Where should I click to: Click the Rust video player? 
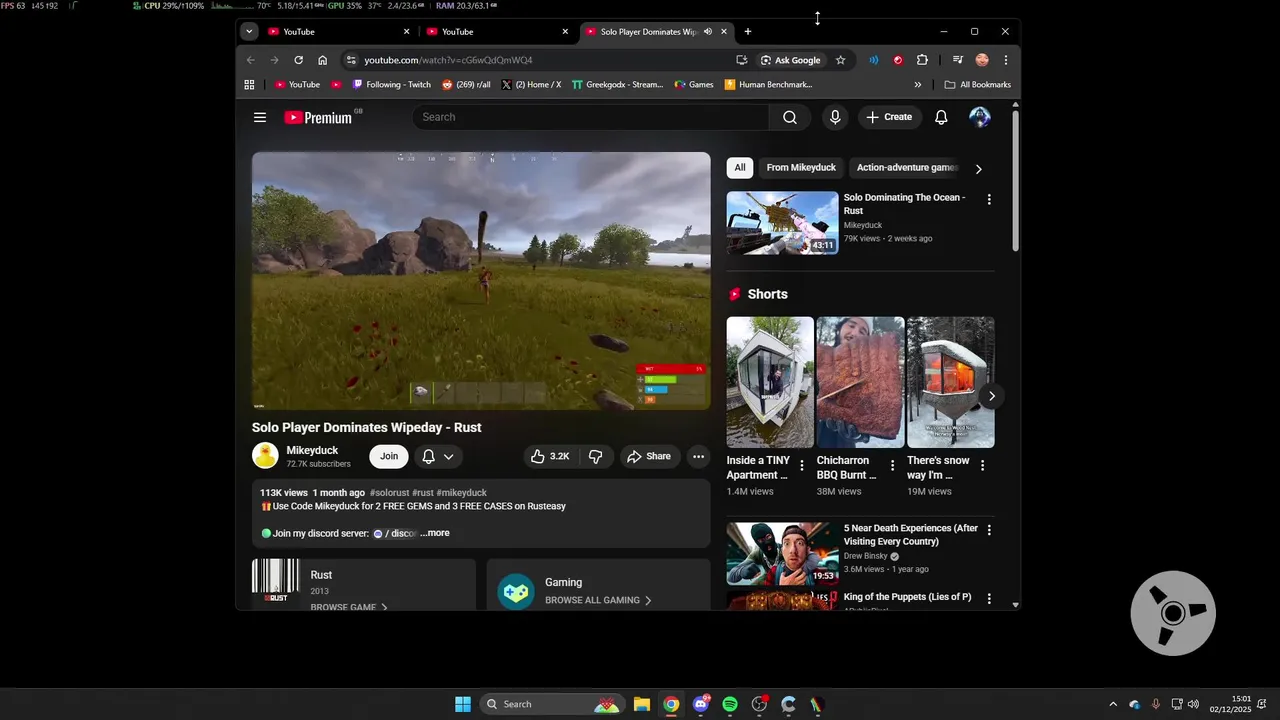coord(481,281)
